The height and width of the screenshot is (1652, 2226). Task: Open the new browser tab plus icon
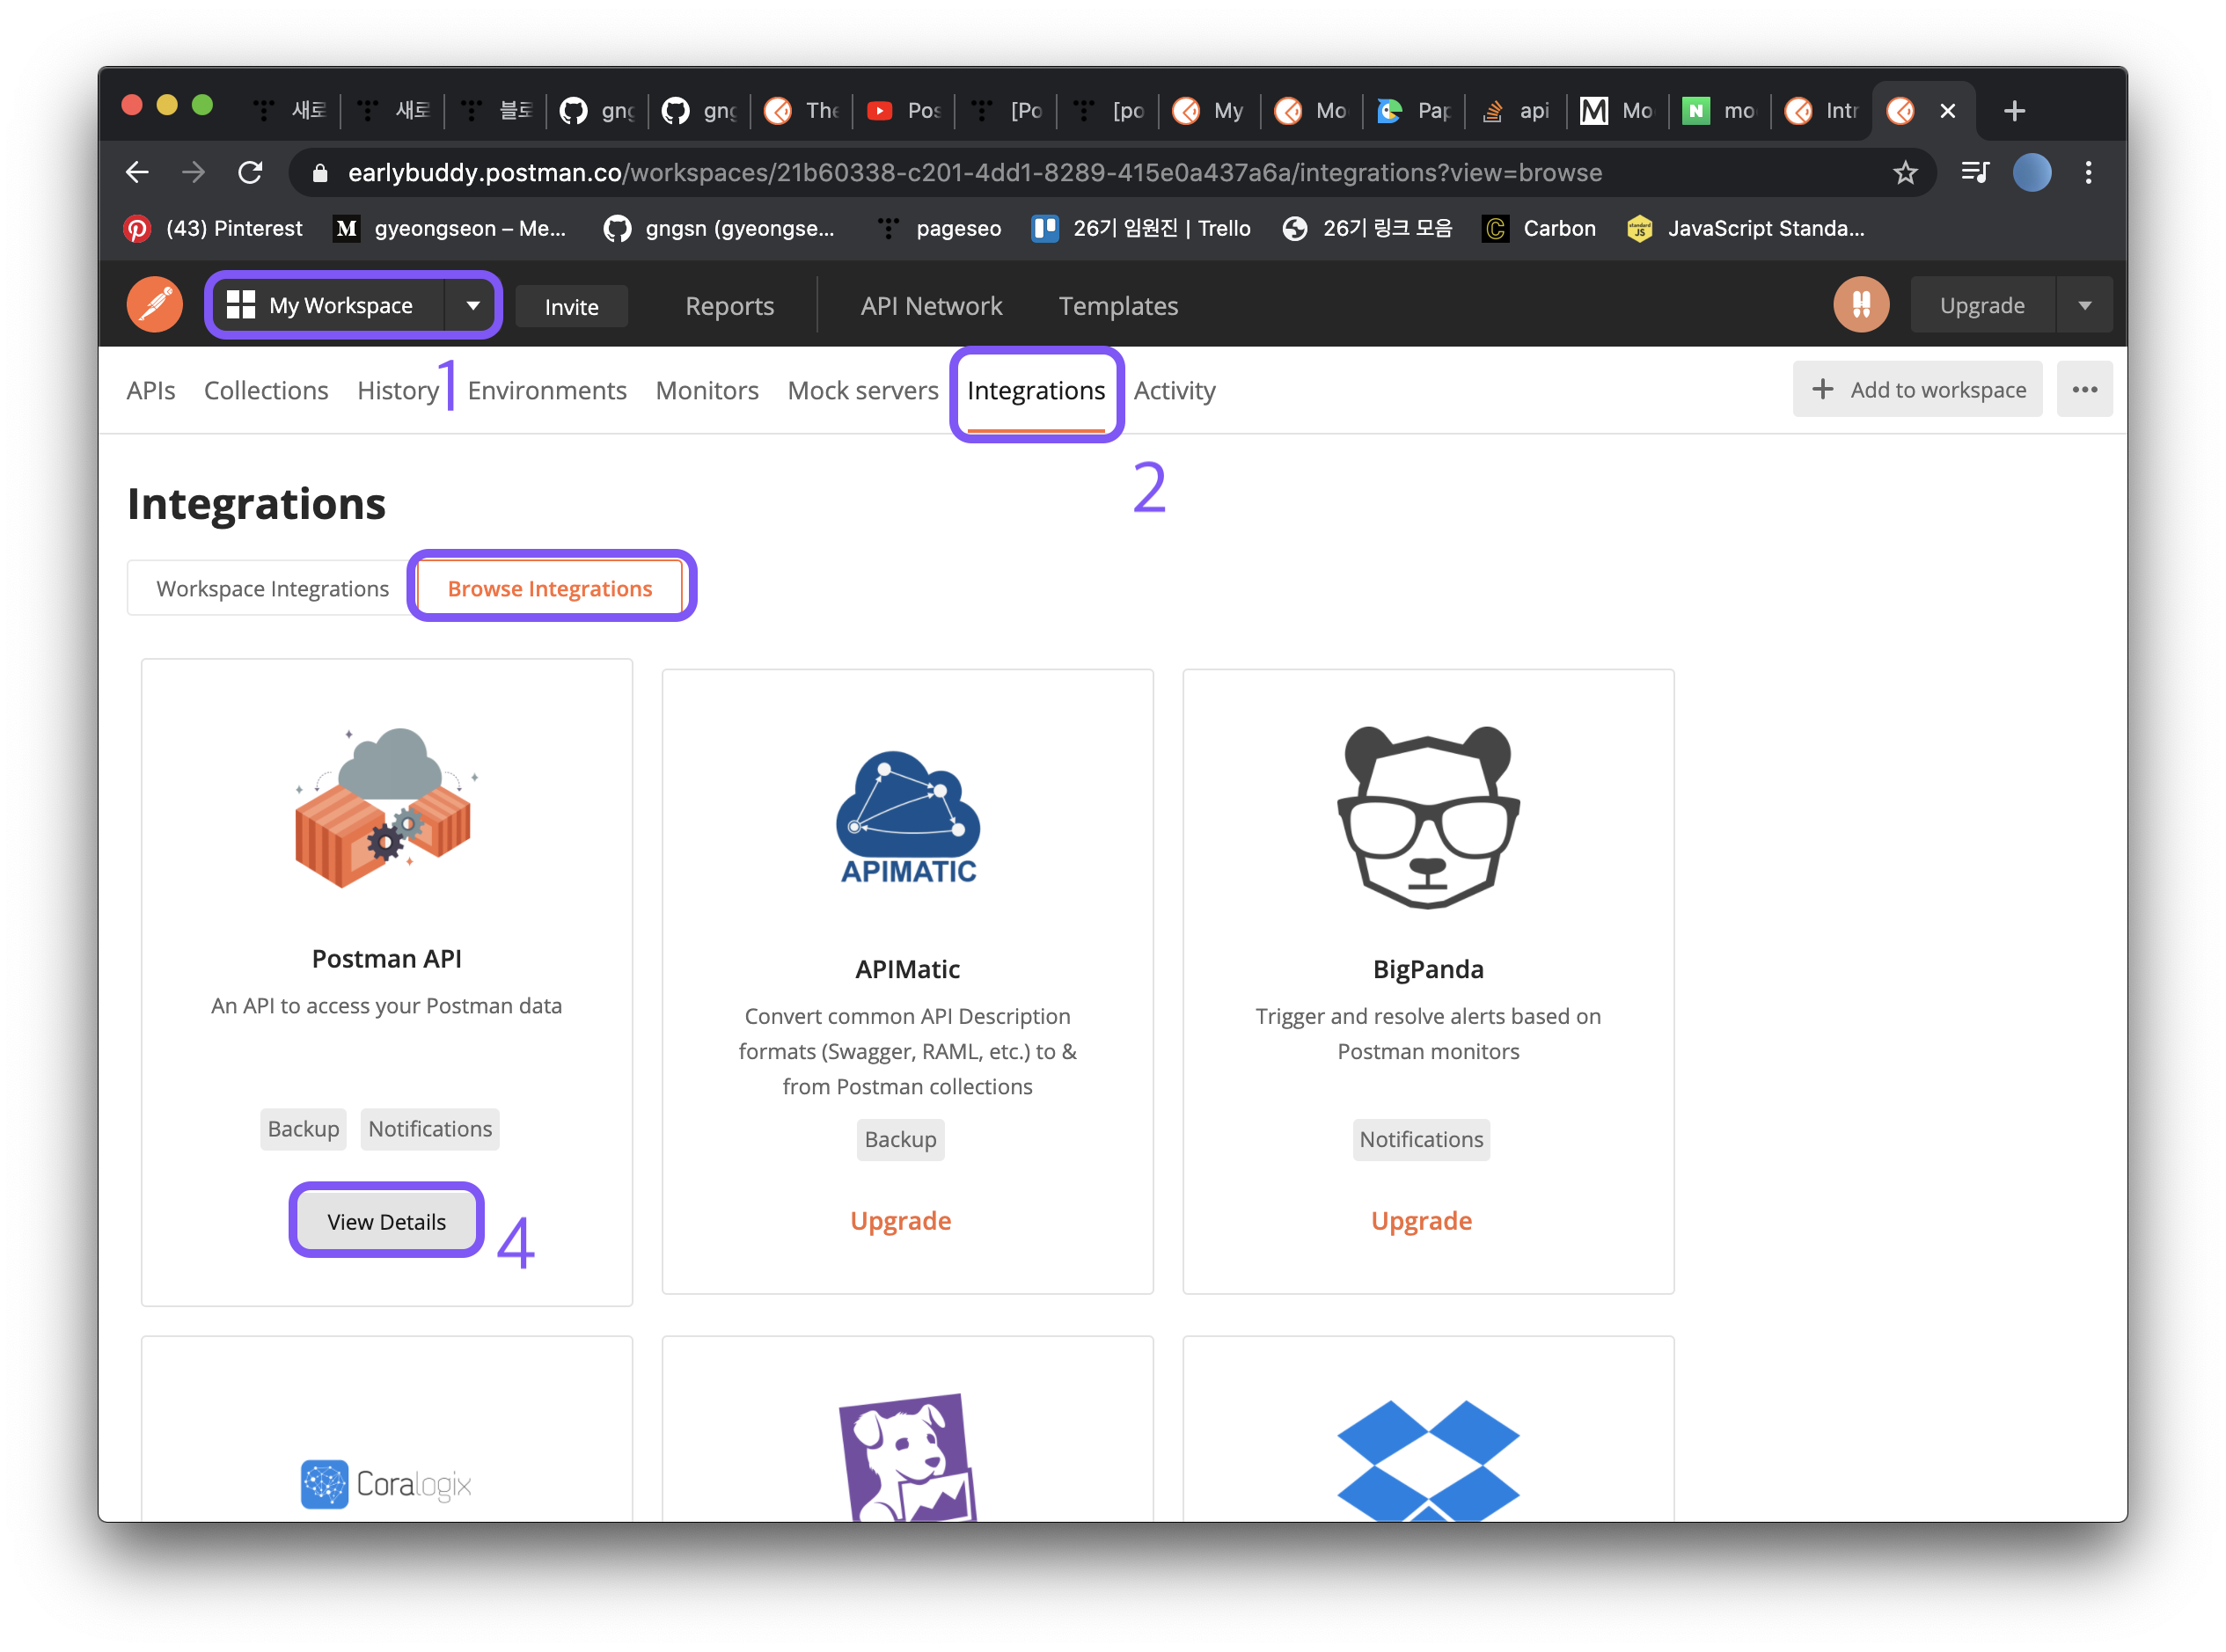pos(2014,110)
